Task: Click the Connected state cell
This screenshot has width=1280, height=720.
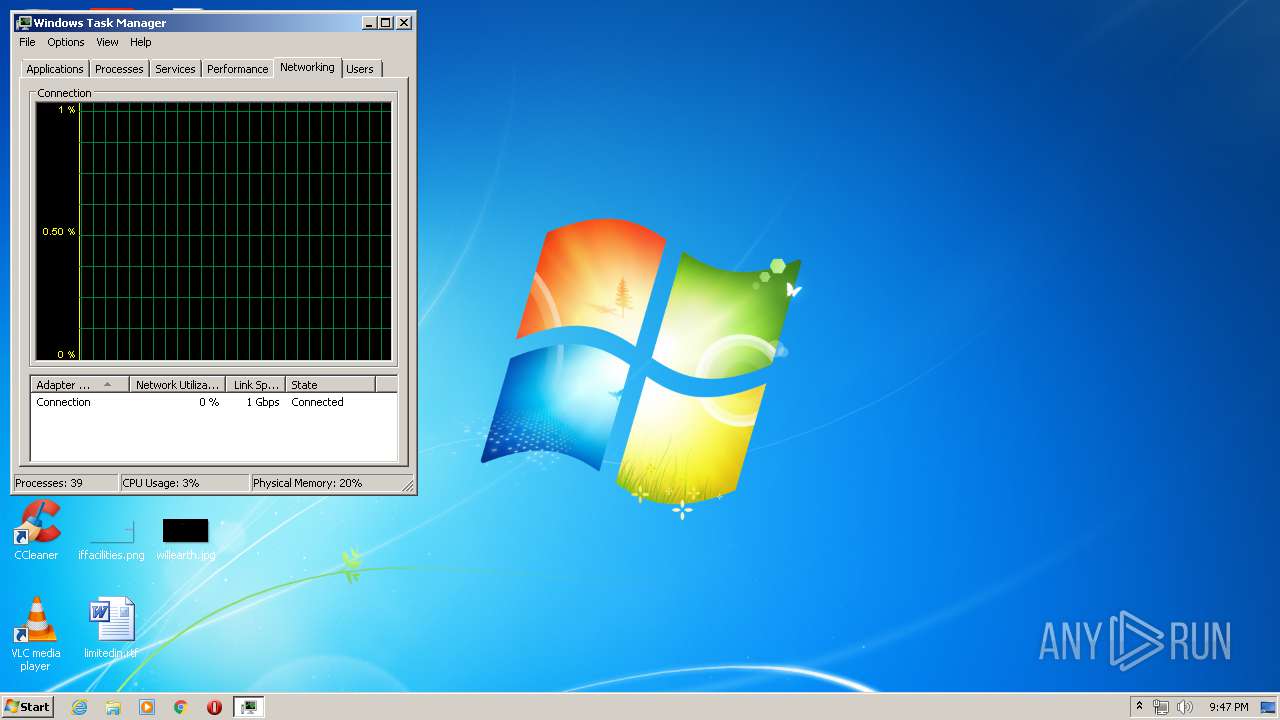Action: 317,402
